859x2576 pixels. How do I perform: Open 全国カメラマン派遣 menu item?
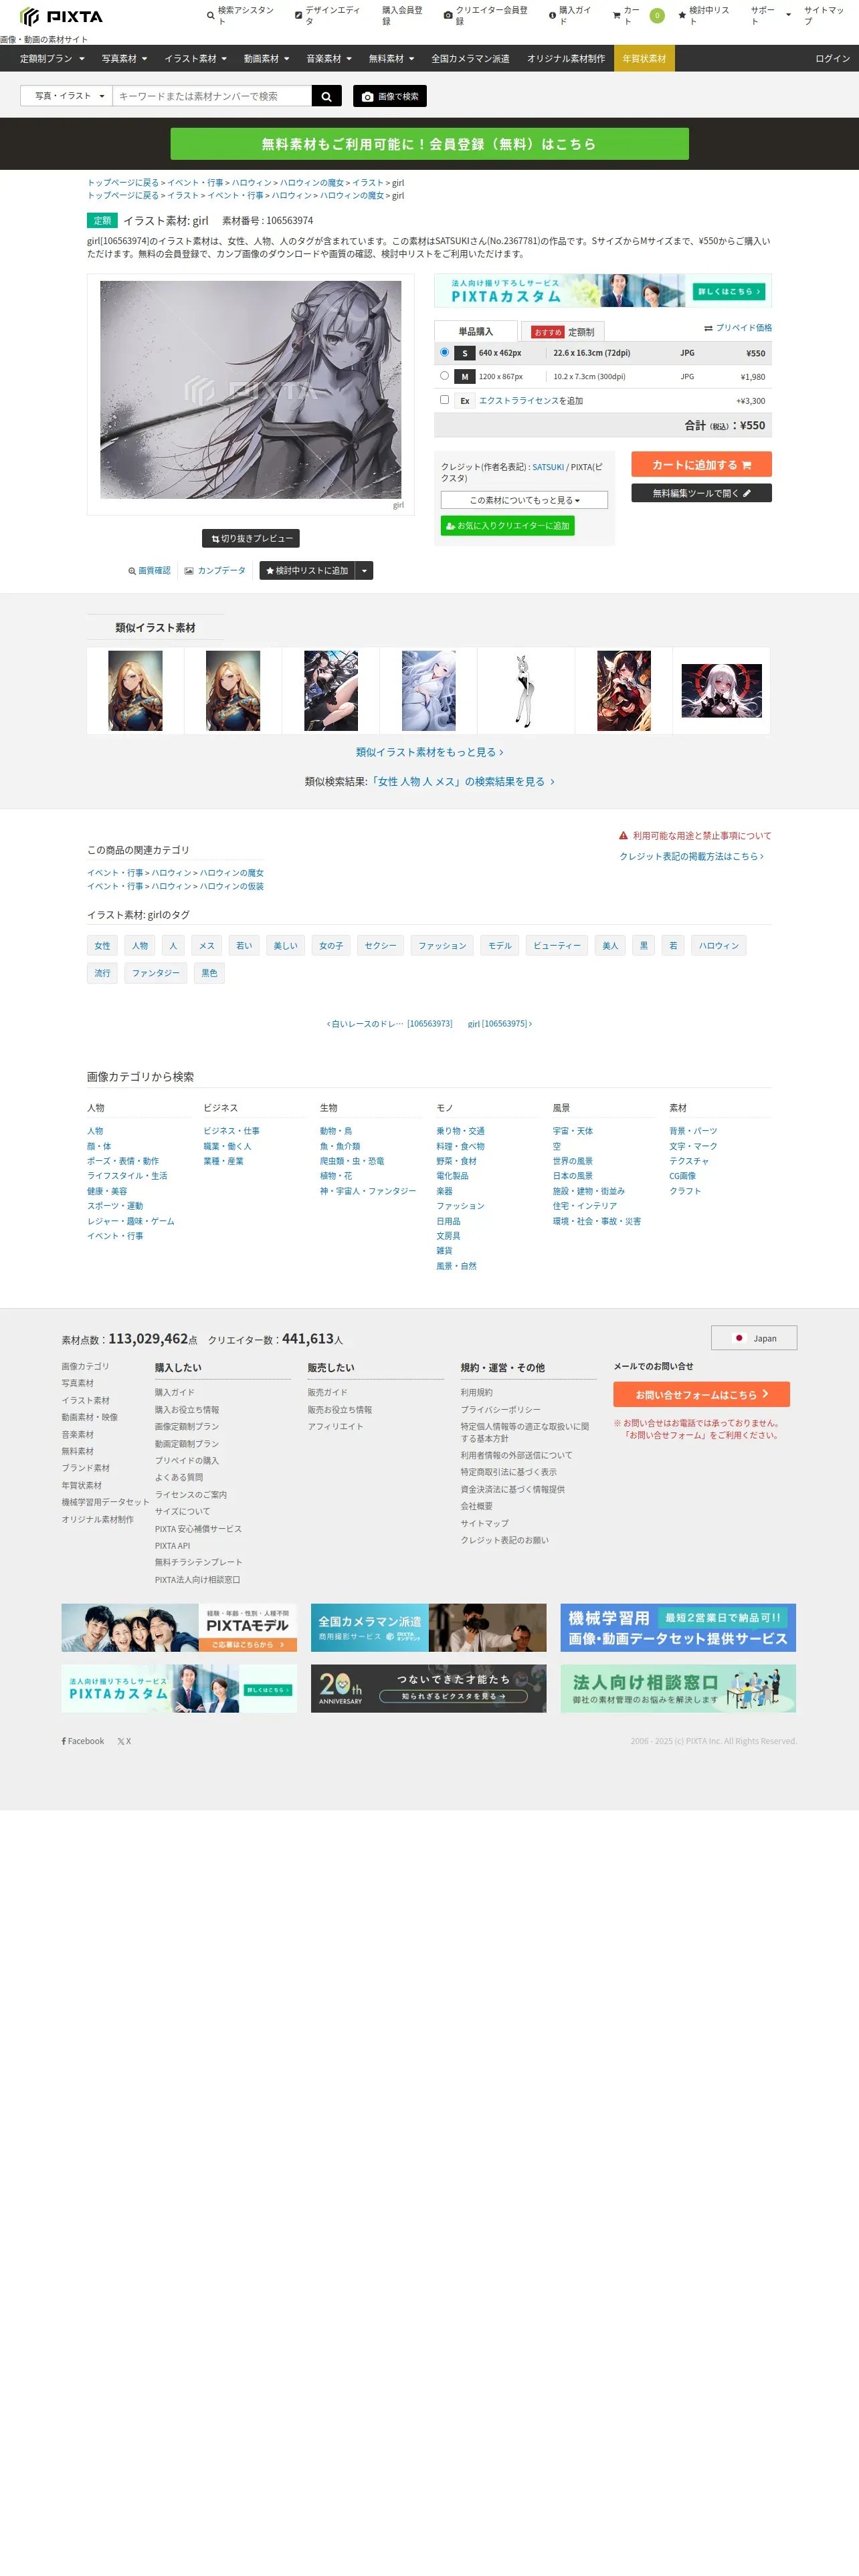[470, 59]
